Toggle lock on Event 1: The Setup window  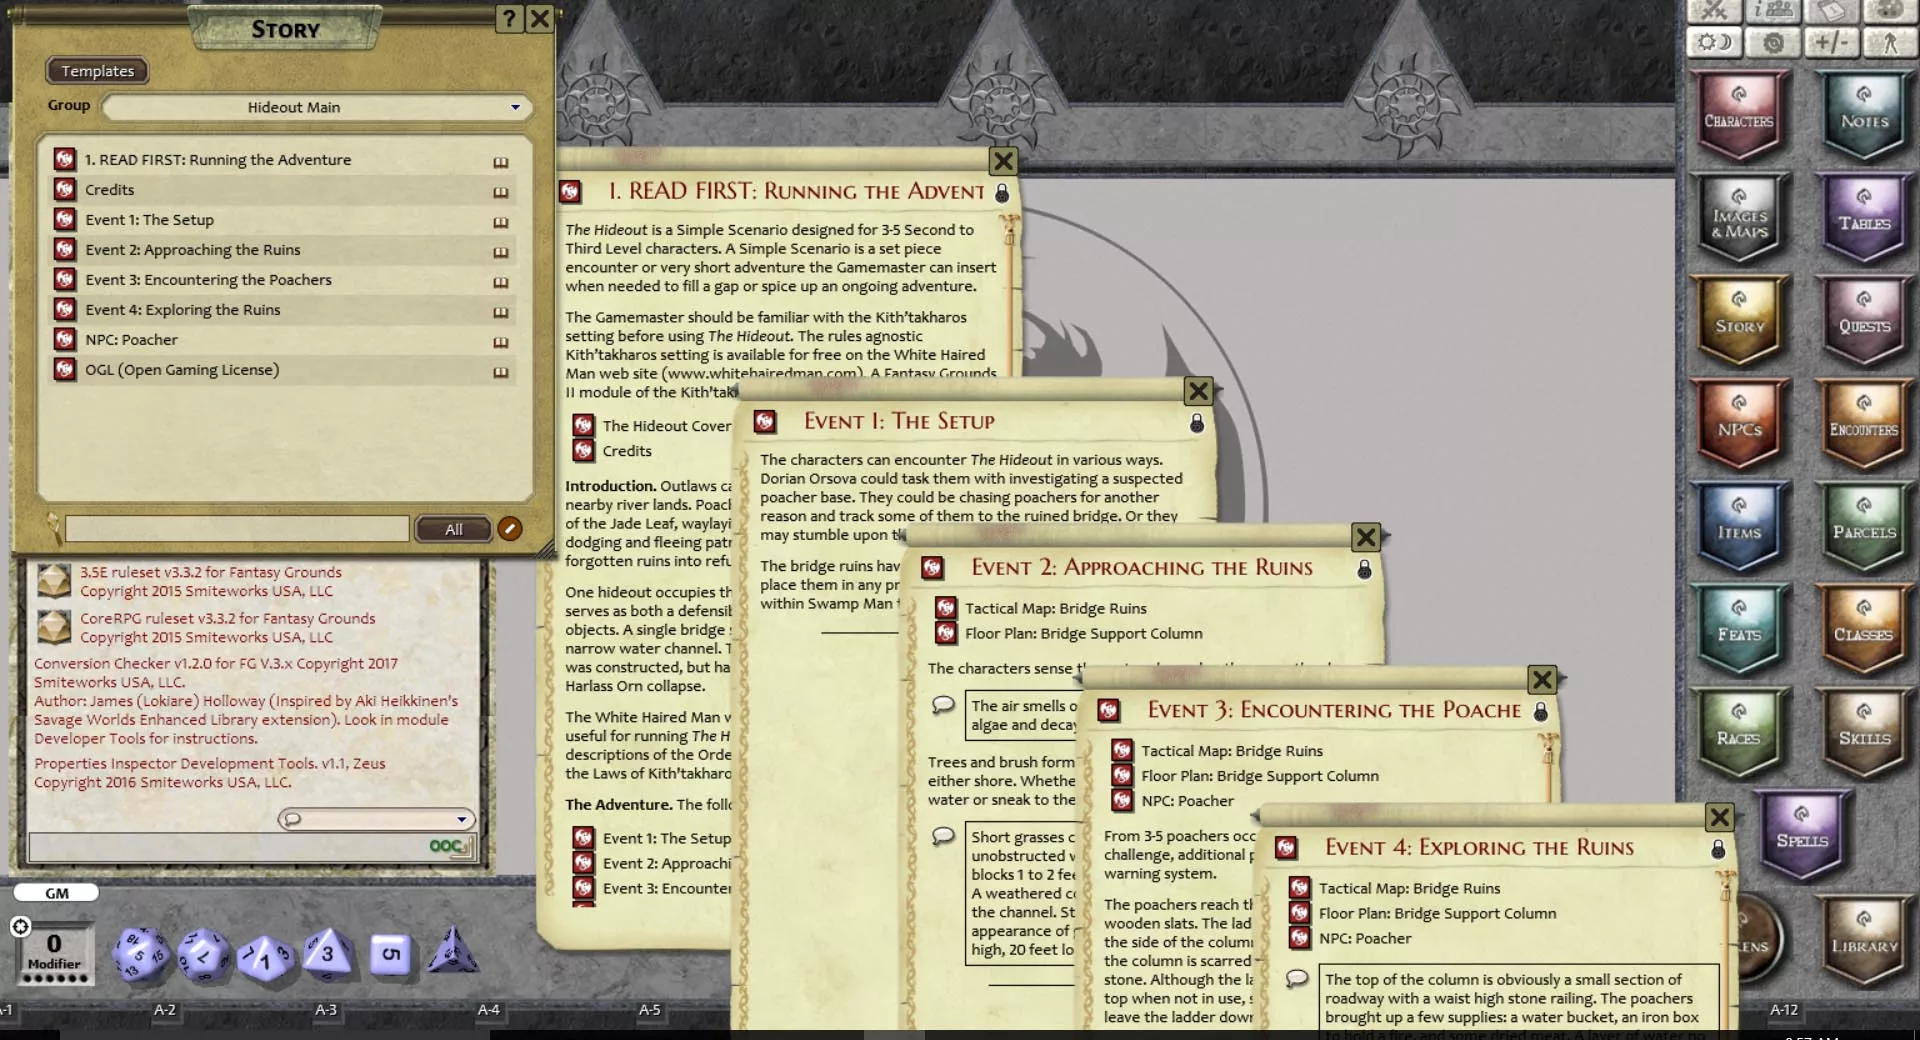[x=1197, y=423]
